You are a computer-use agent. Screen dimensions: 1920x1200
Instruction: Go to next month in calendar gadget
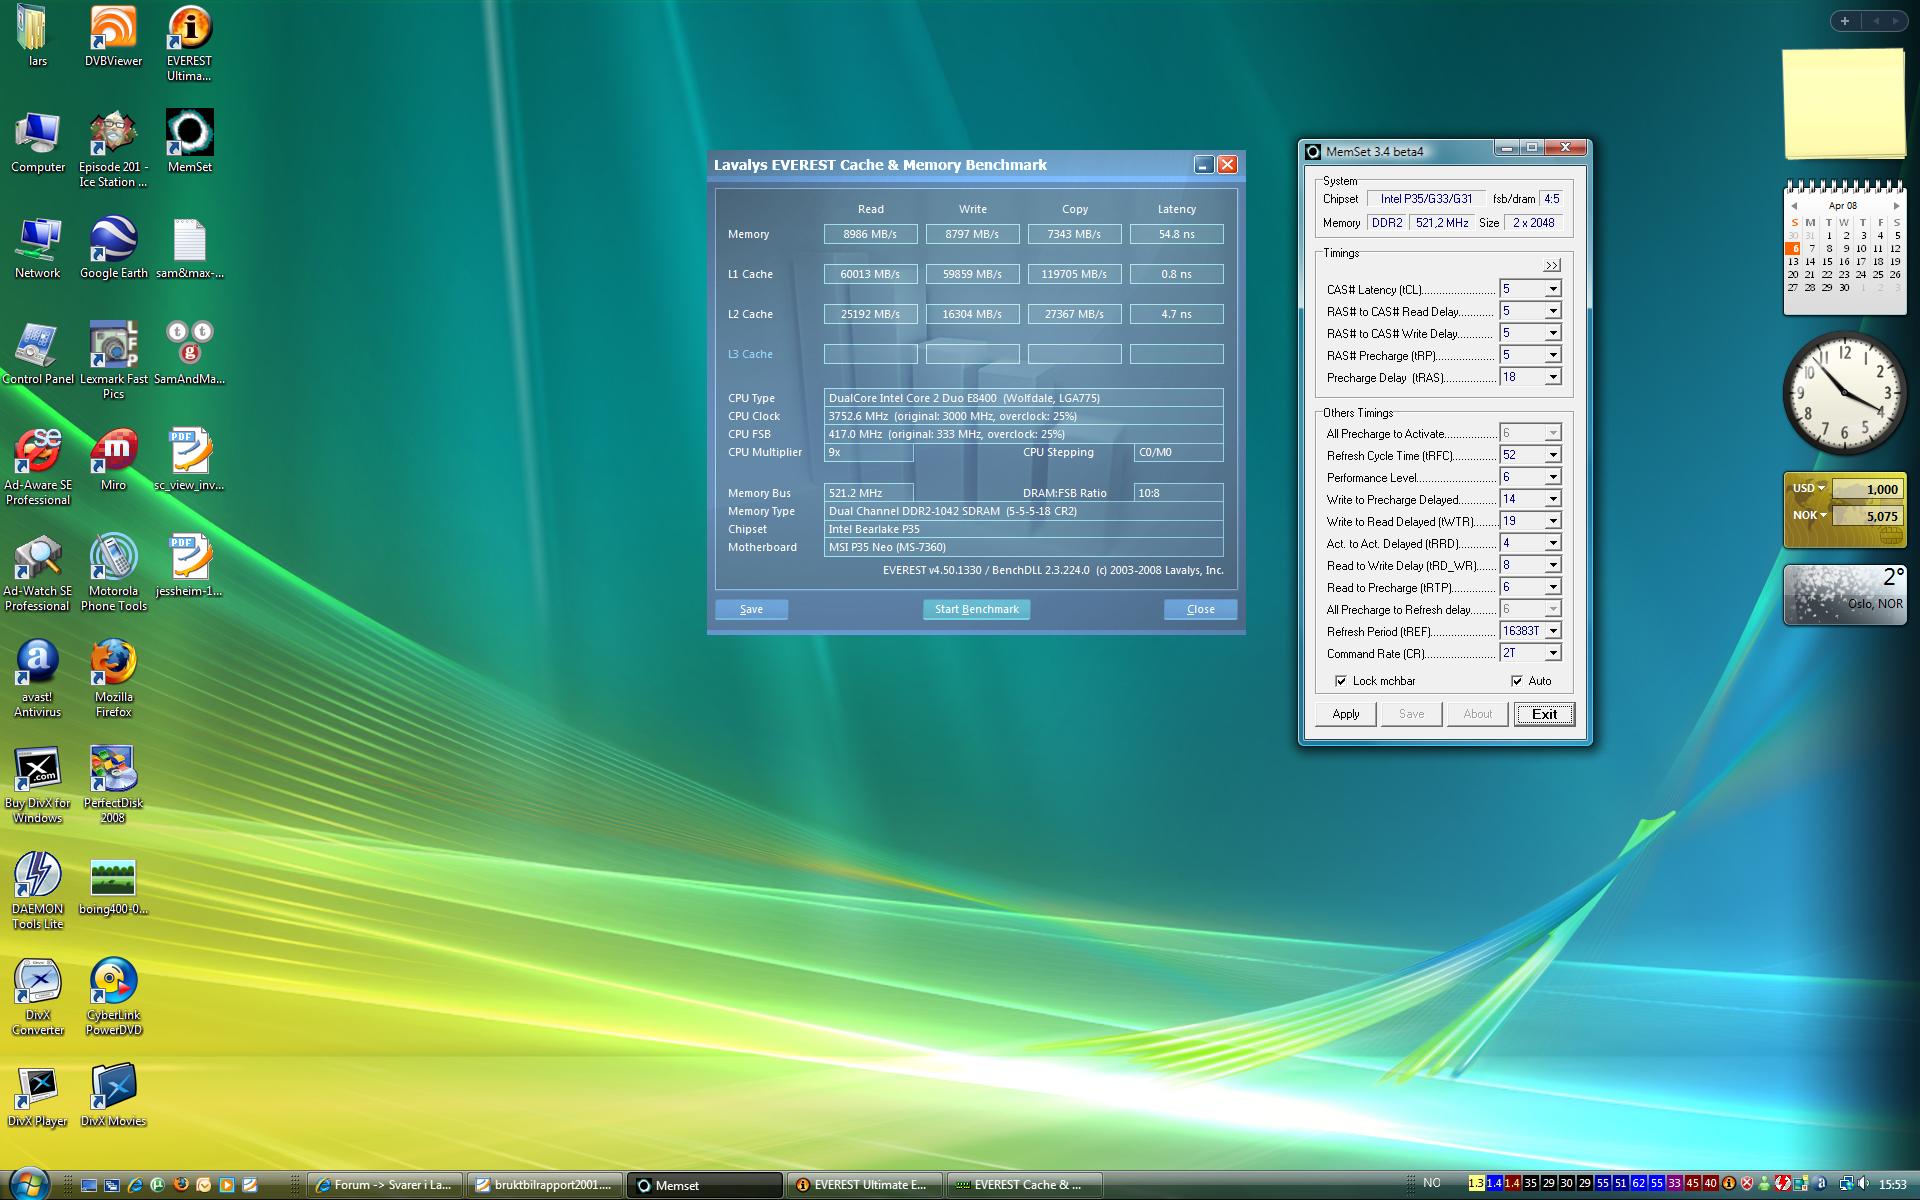1896,206
